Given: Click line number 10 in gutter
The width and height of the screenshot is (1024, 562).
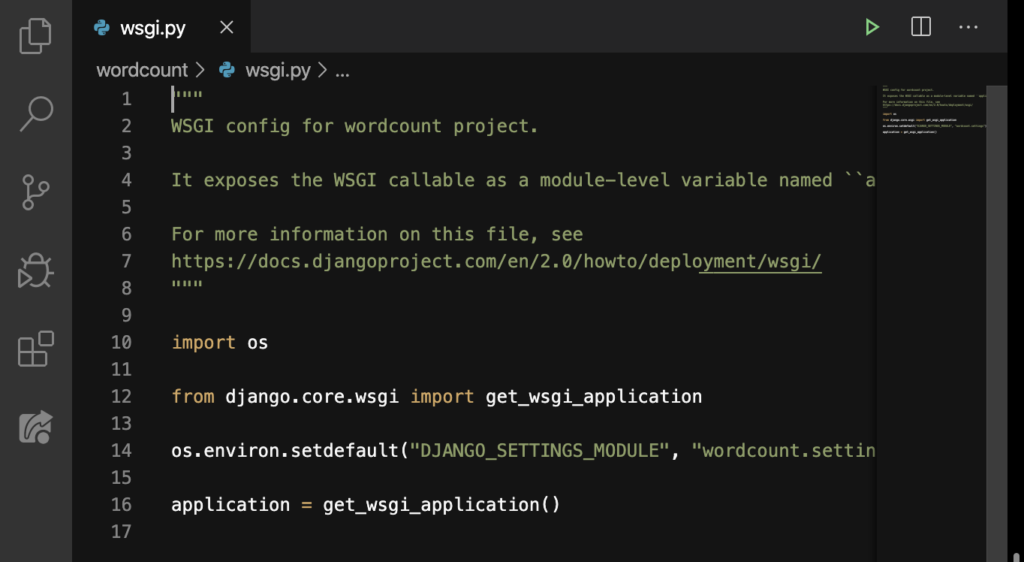Looking at the screenshot, I should point(121,343).
